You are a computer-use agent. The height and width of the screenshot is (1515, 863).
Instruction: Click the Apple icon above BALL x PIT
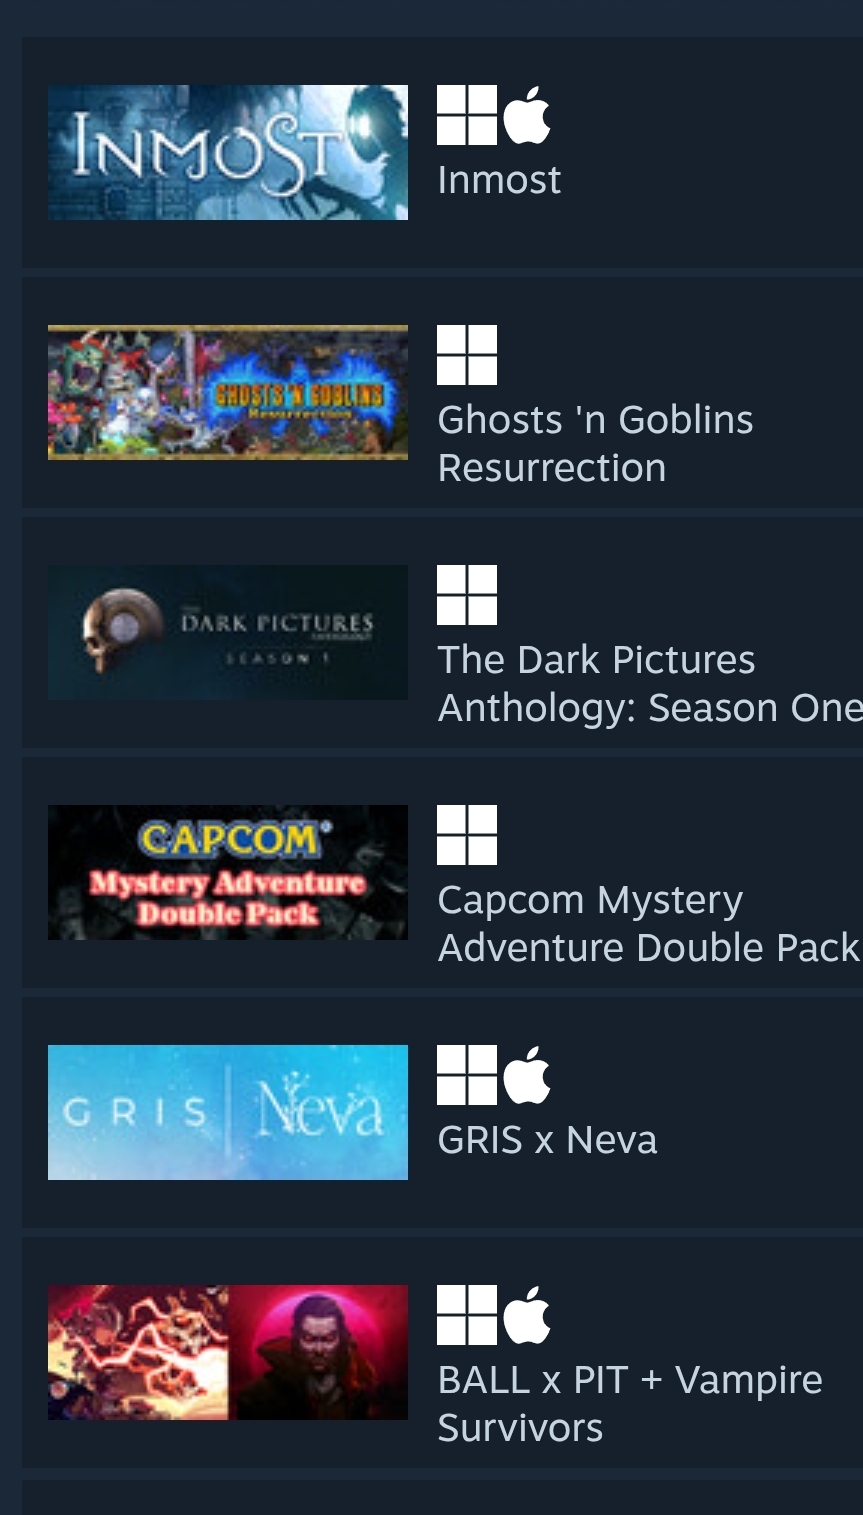click(527, 1315)
